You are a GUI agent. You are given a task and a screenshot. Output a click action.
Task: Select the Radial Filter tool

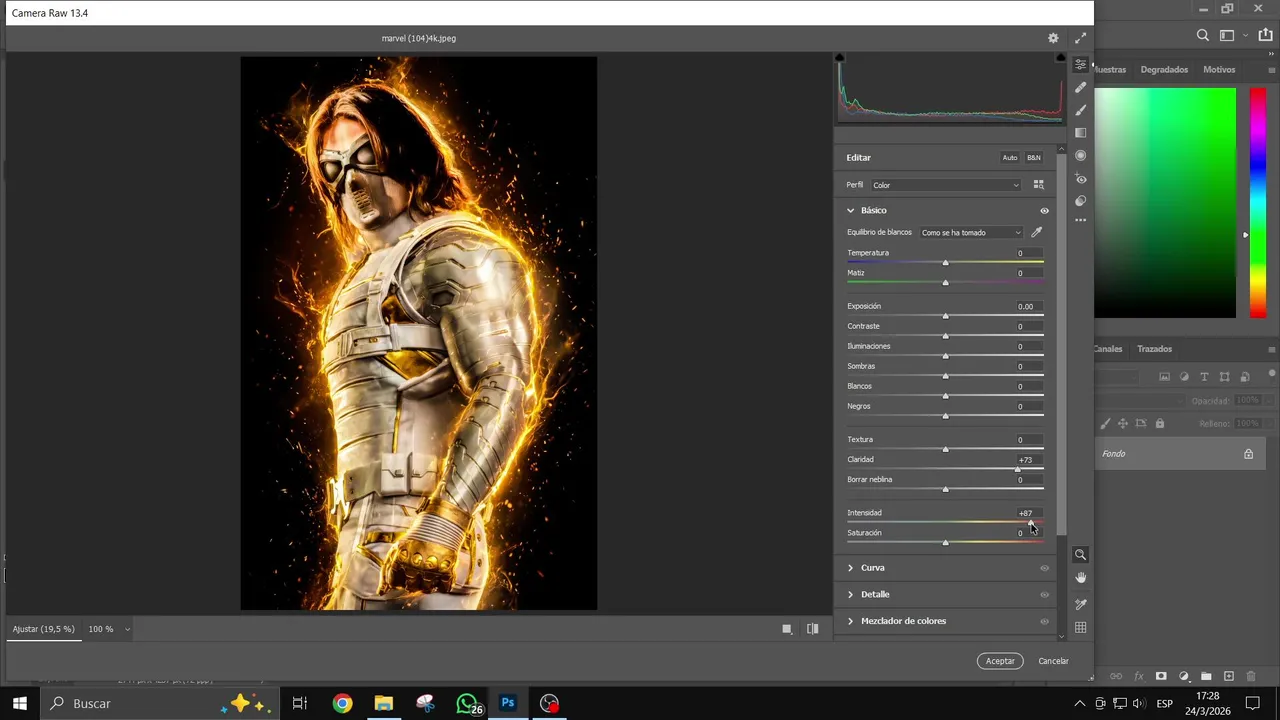point(1080,156)
